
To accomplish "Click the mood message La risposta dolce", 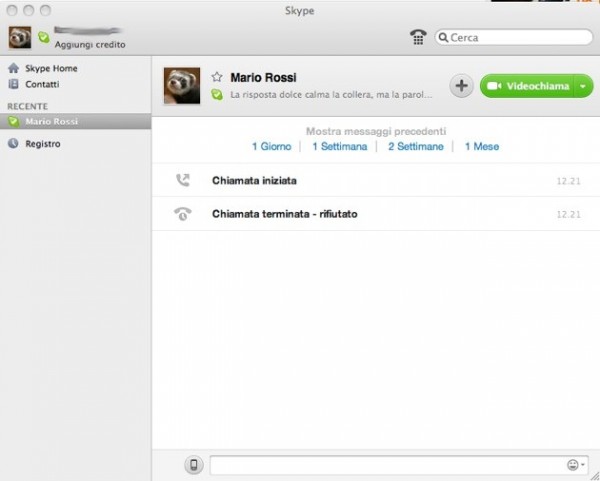I will point(331,95).
